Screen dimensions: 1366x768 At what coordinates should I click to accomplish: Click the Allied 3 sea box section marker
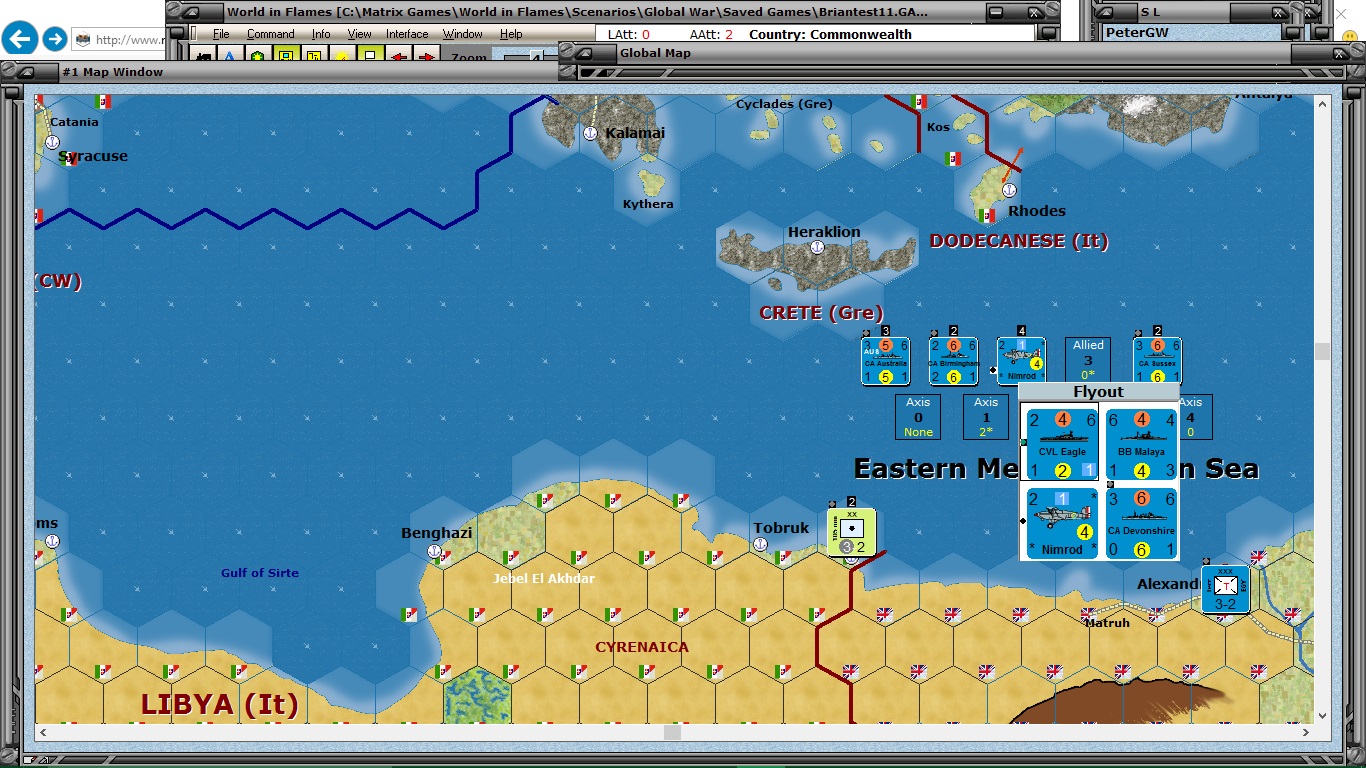coord(1088,360)
